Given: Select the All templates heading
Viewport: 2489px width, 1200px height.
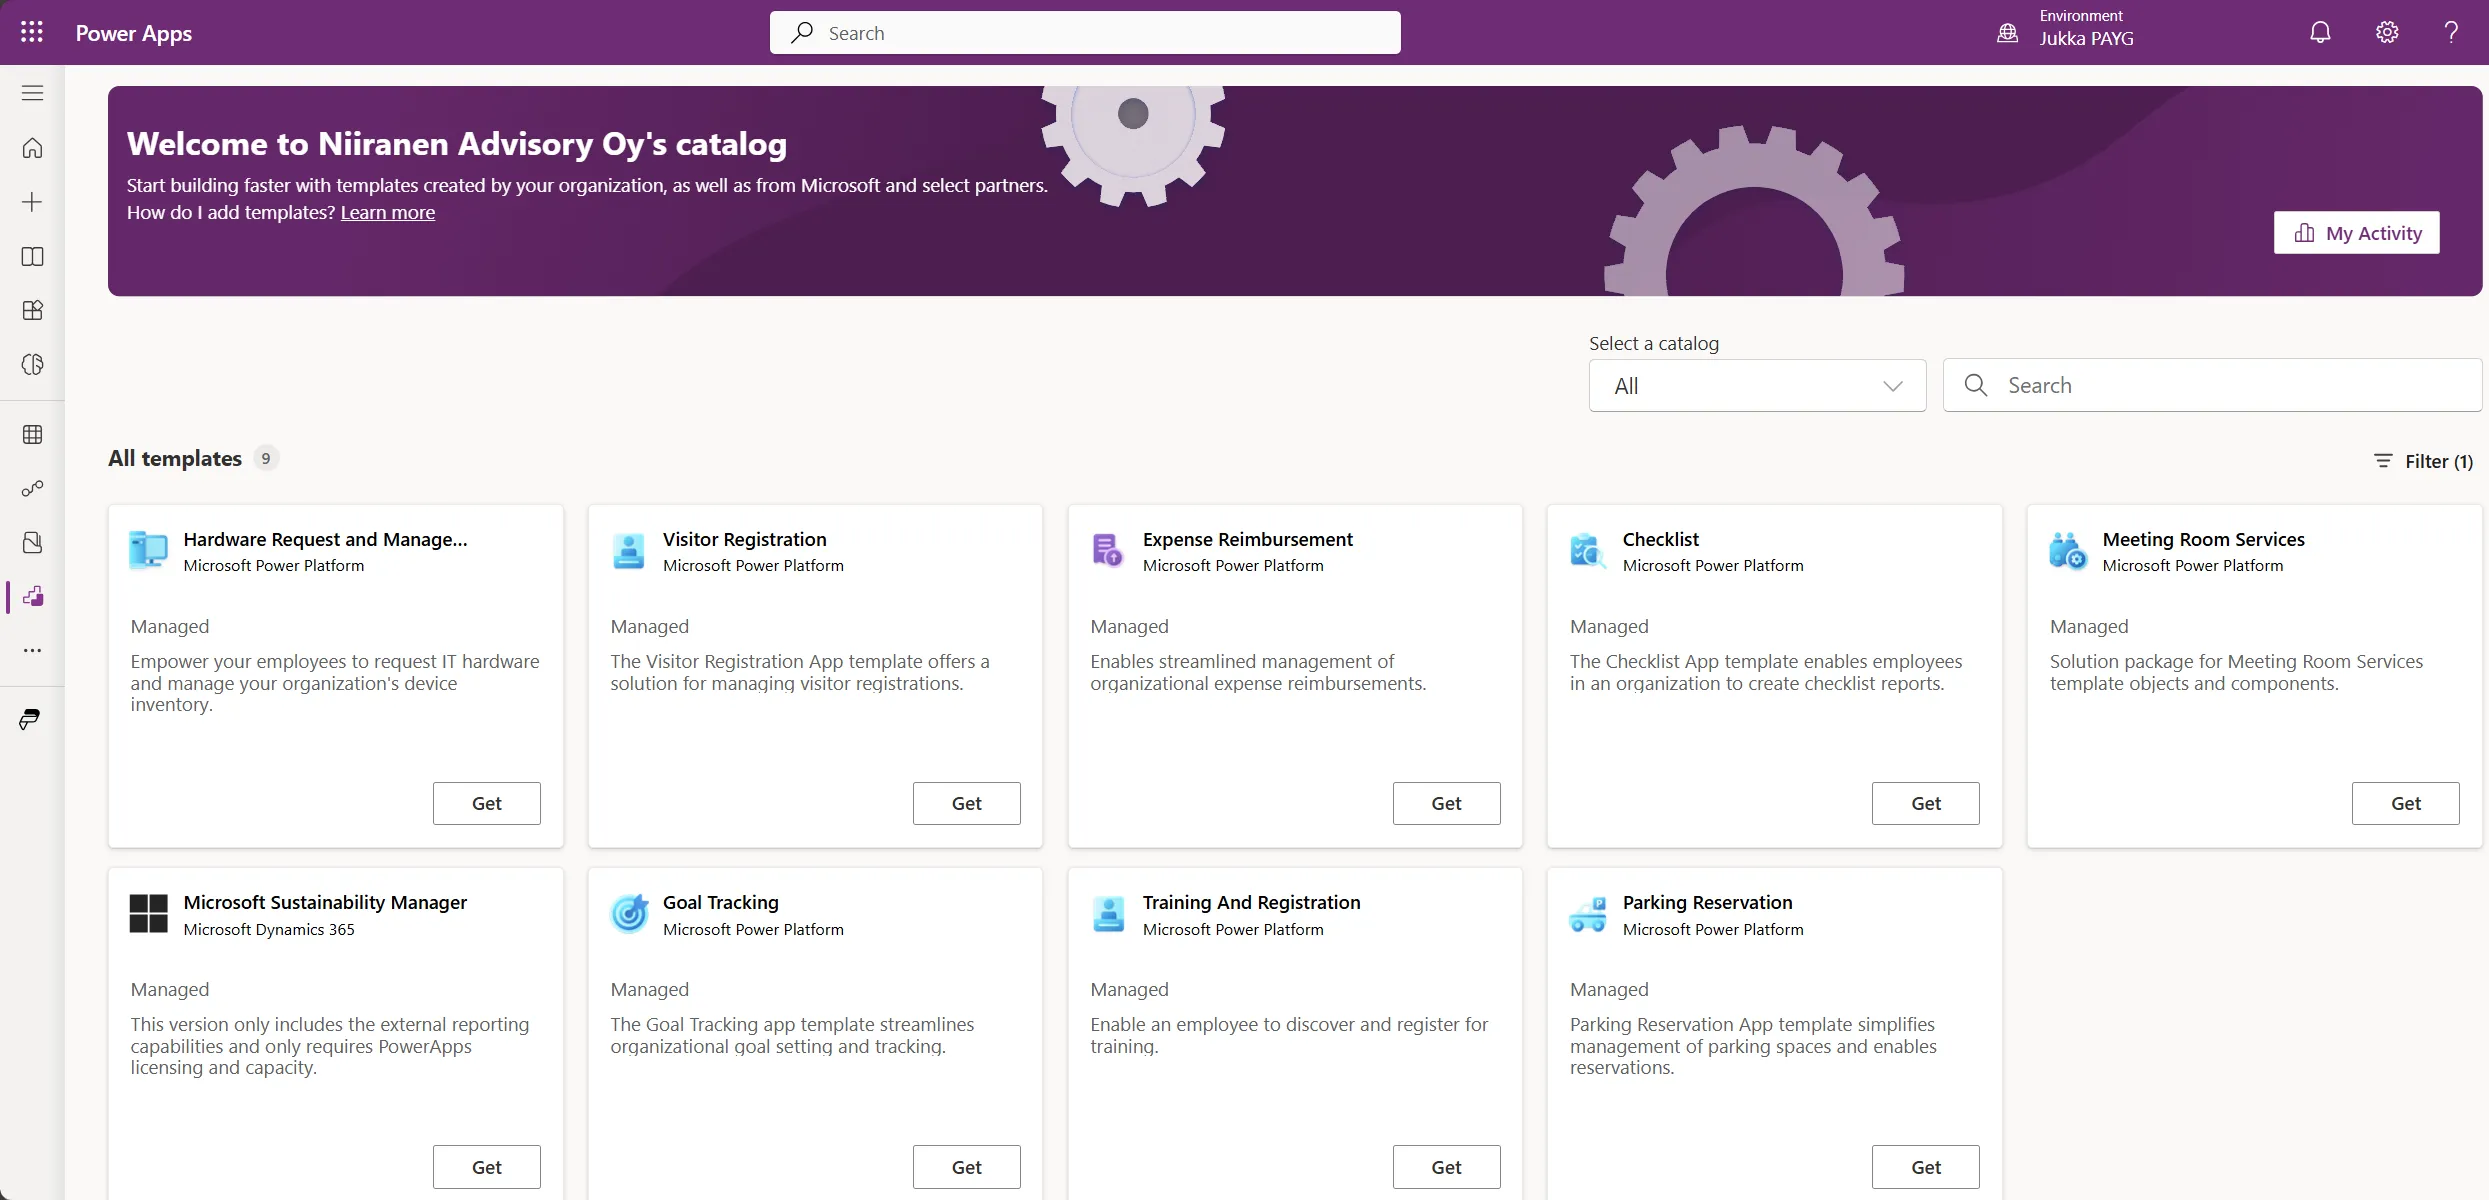Looking at the screenshot, I should [174, 458].
